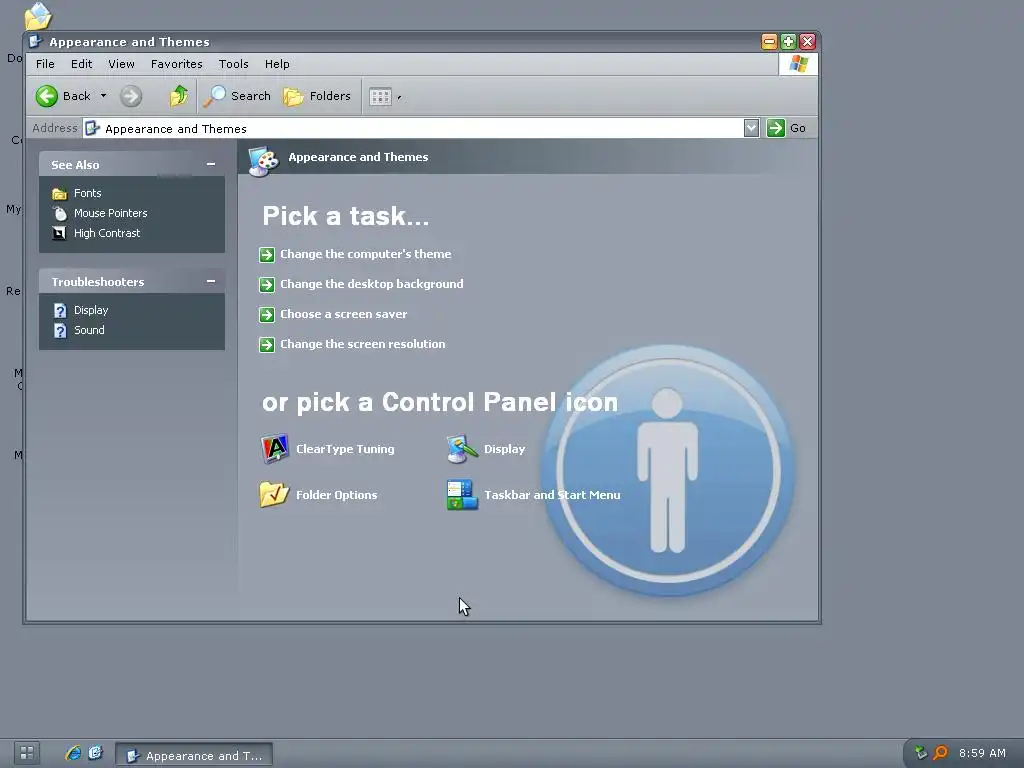The image size is (1024, 768).
Task: Click Appearance and Themes taskbar button
Action: (x=194, y=755)
